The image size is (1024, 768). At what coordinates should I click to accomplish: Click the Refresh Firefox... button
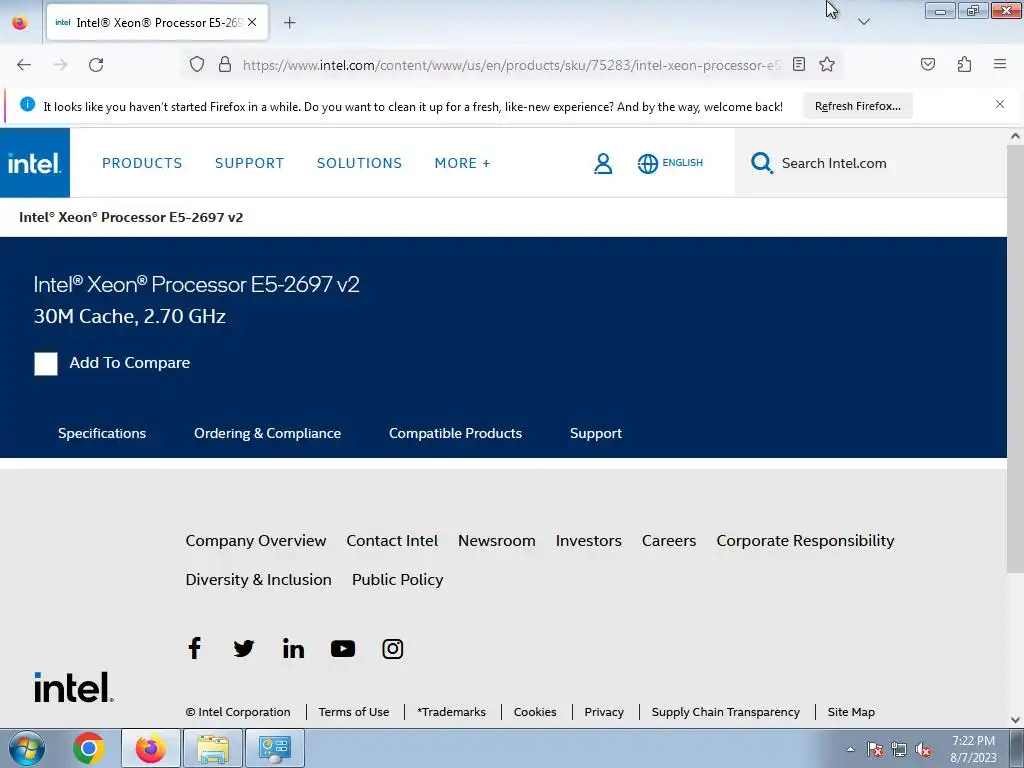[x=857, y=106]
